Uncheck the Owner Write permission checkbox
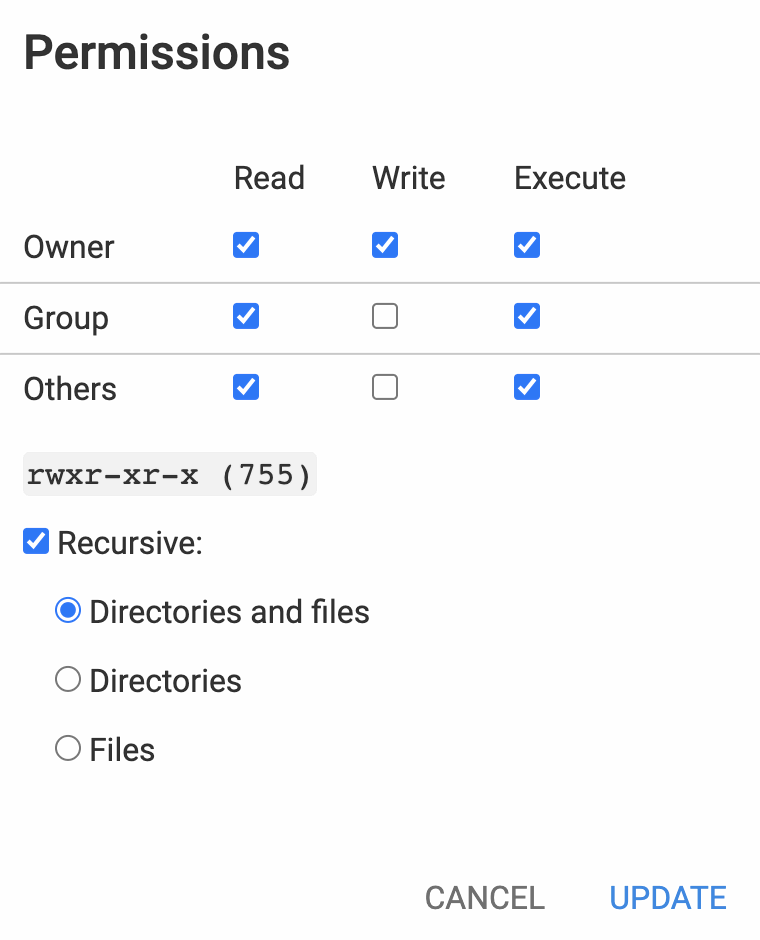The width and height of the screenshot is (760, 940). pos(385,245)
